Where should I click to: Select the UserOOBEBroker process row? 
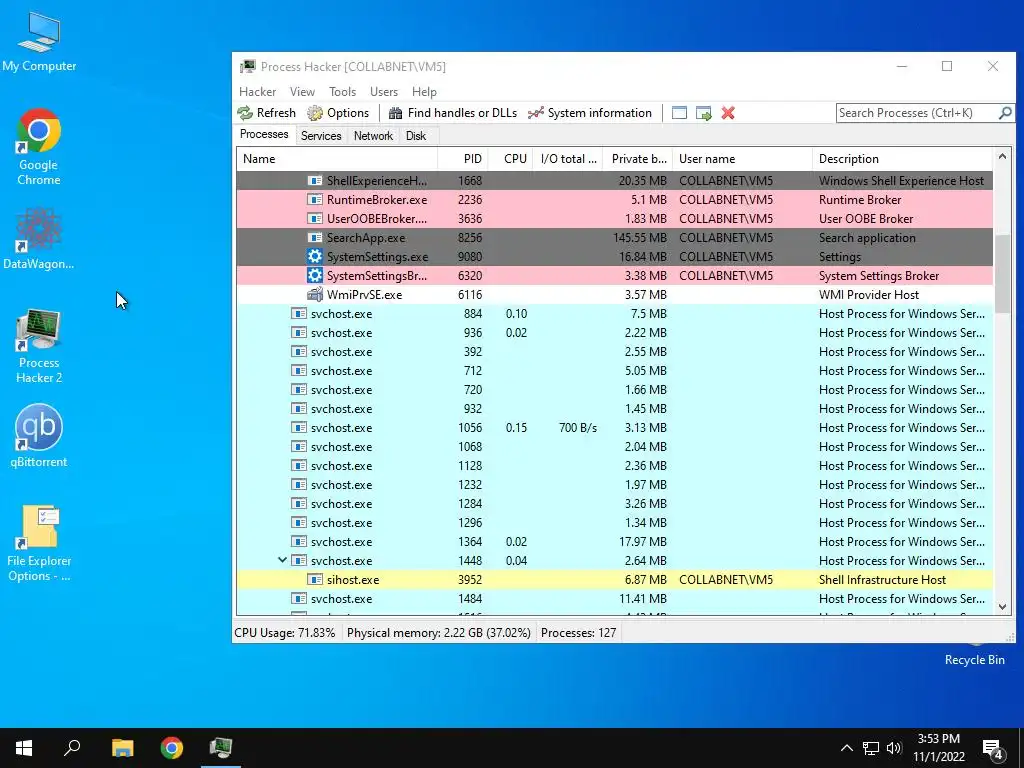pos(615,219)
